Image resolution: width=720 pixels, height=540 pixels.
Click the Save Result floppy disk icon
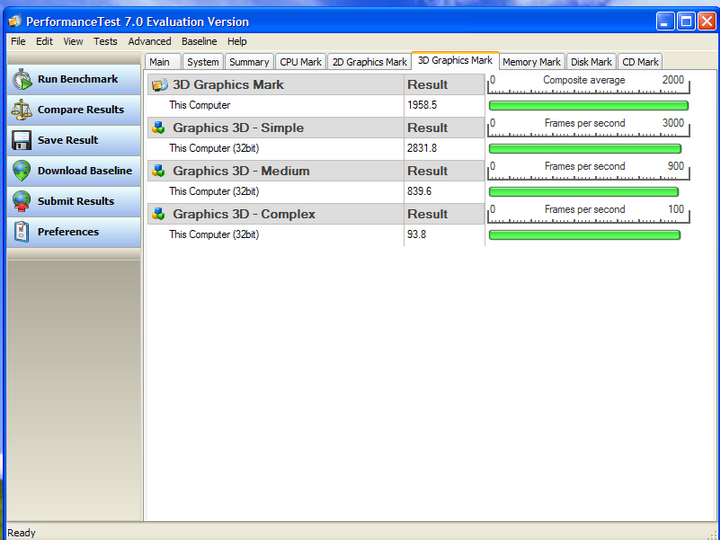22,140
